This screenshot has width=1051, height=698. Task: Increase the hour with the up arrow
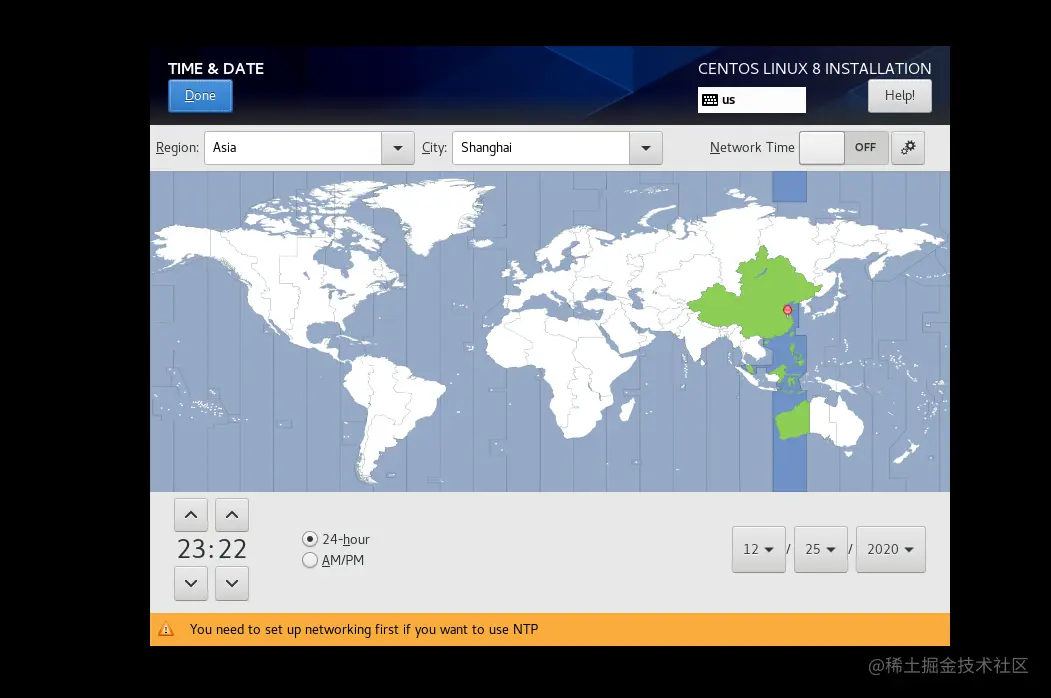[191, 515]
